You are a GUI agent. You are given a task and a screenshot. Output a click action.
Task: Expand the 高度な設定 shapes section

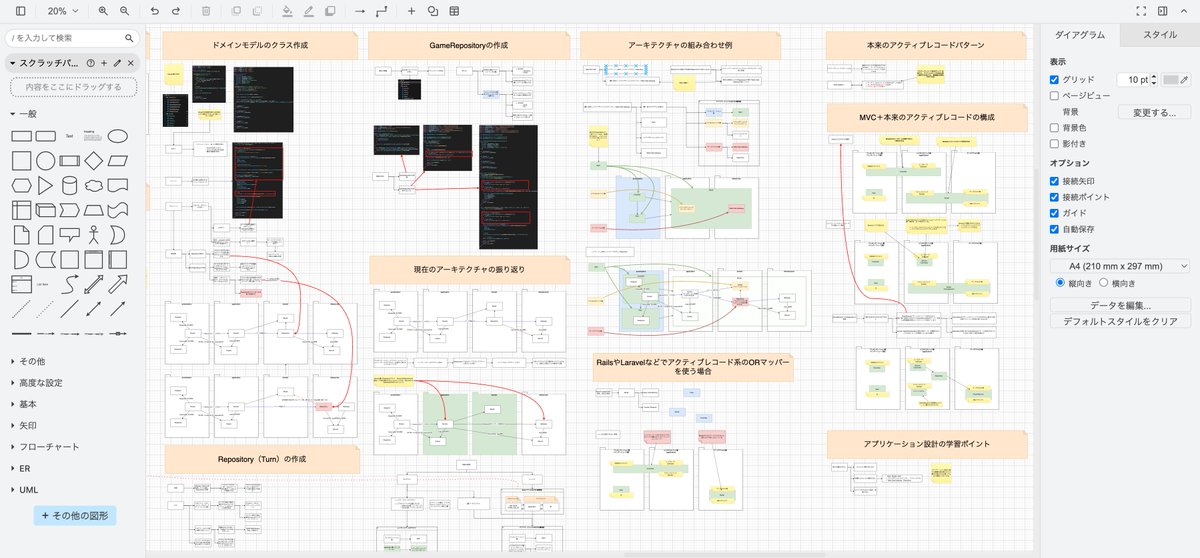[x=37, y=383]
